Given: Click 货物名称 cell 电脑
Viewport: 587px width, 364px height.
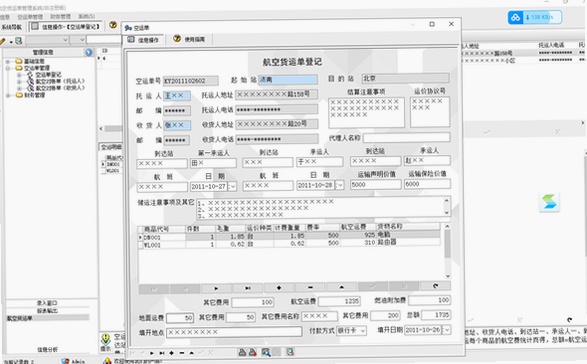Looking at the screenshot, I should [x=408, y=235].
